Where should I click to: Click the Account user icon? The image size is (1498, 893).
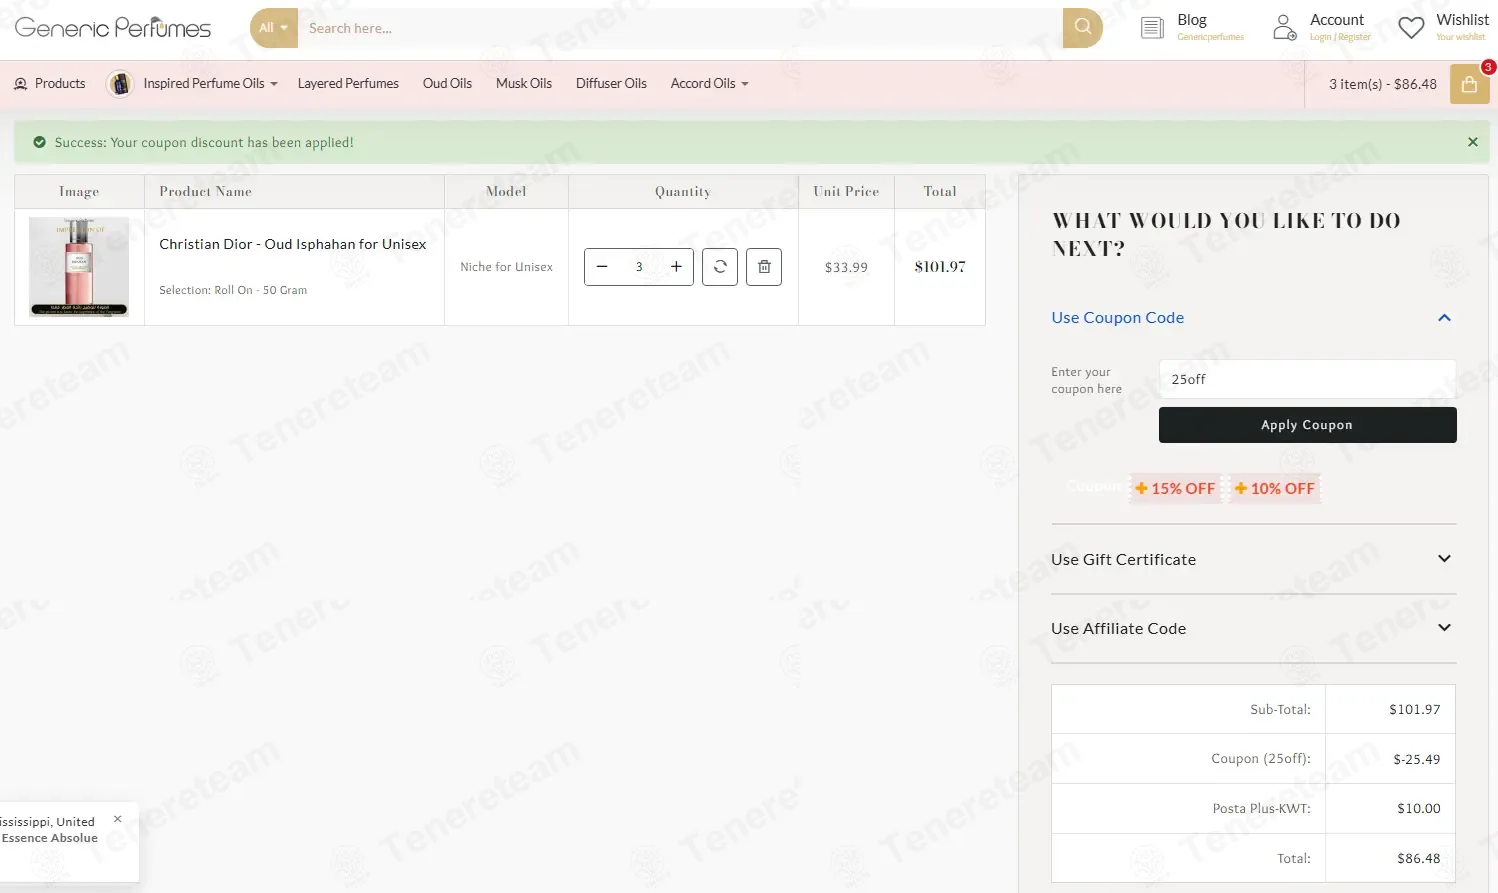(x=1285, y=28)
